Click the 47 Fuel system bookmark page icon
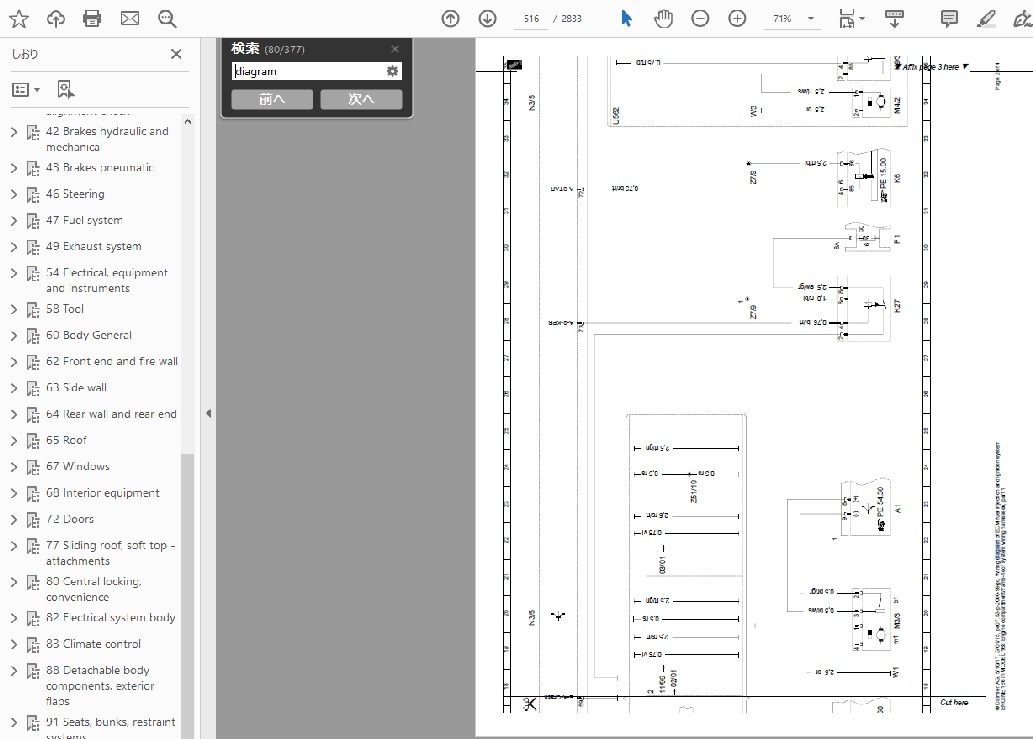Image resolution: width=1033 pixels, height=739 pixels. 33,221
